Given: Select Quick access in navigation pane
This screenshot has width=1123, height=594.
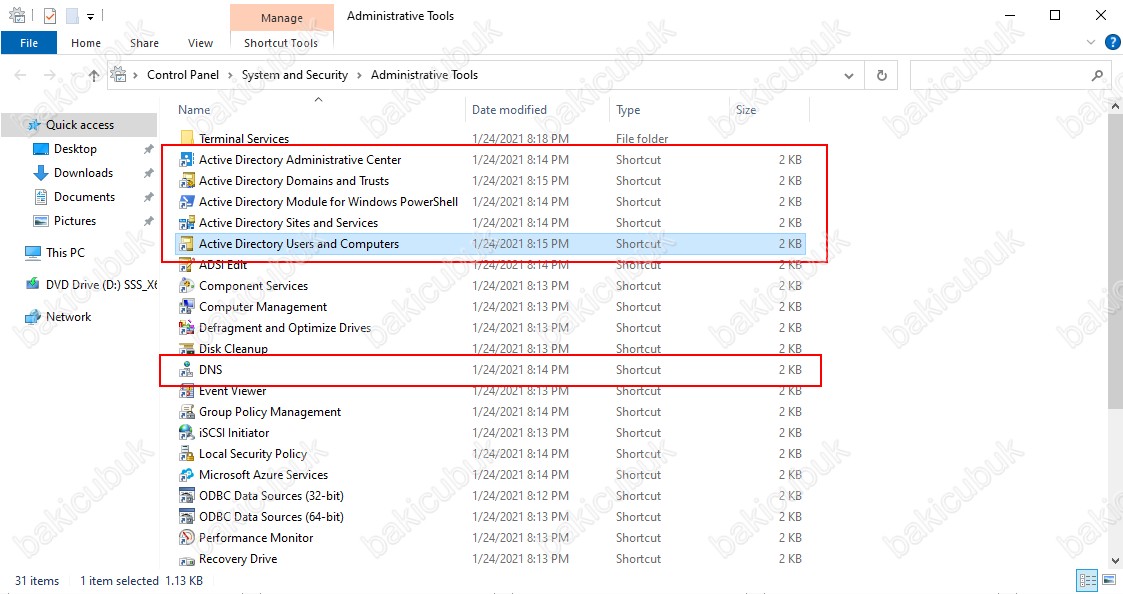Looking at the screenshot, I should pos(79,125).
